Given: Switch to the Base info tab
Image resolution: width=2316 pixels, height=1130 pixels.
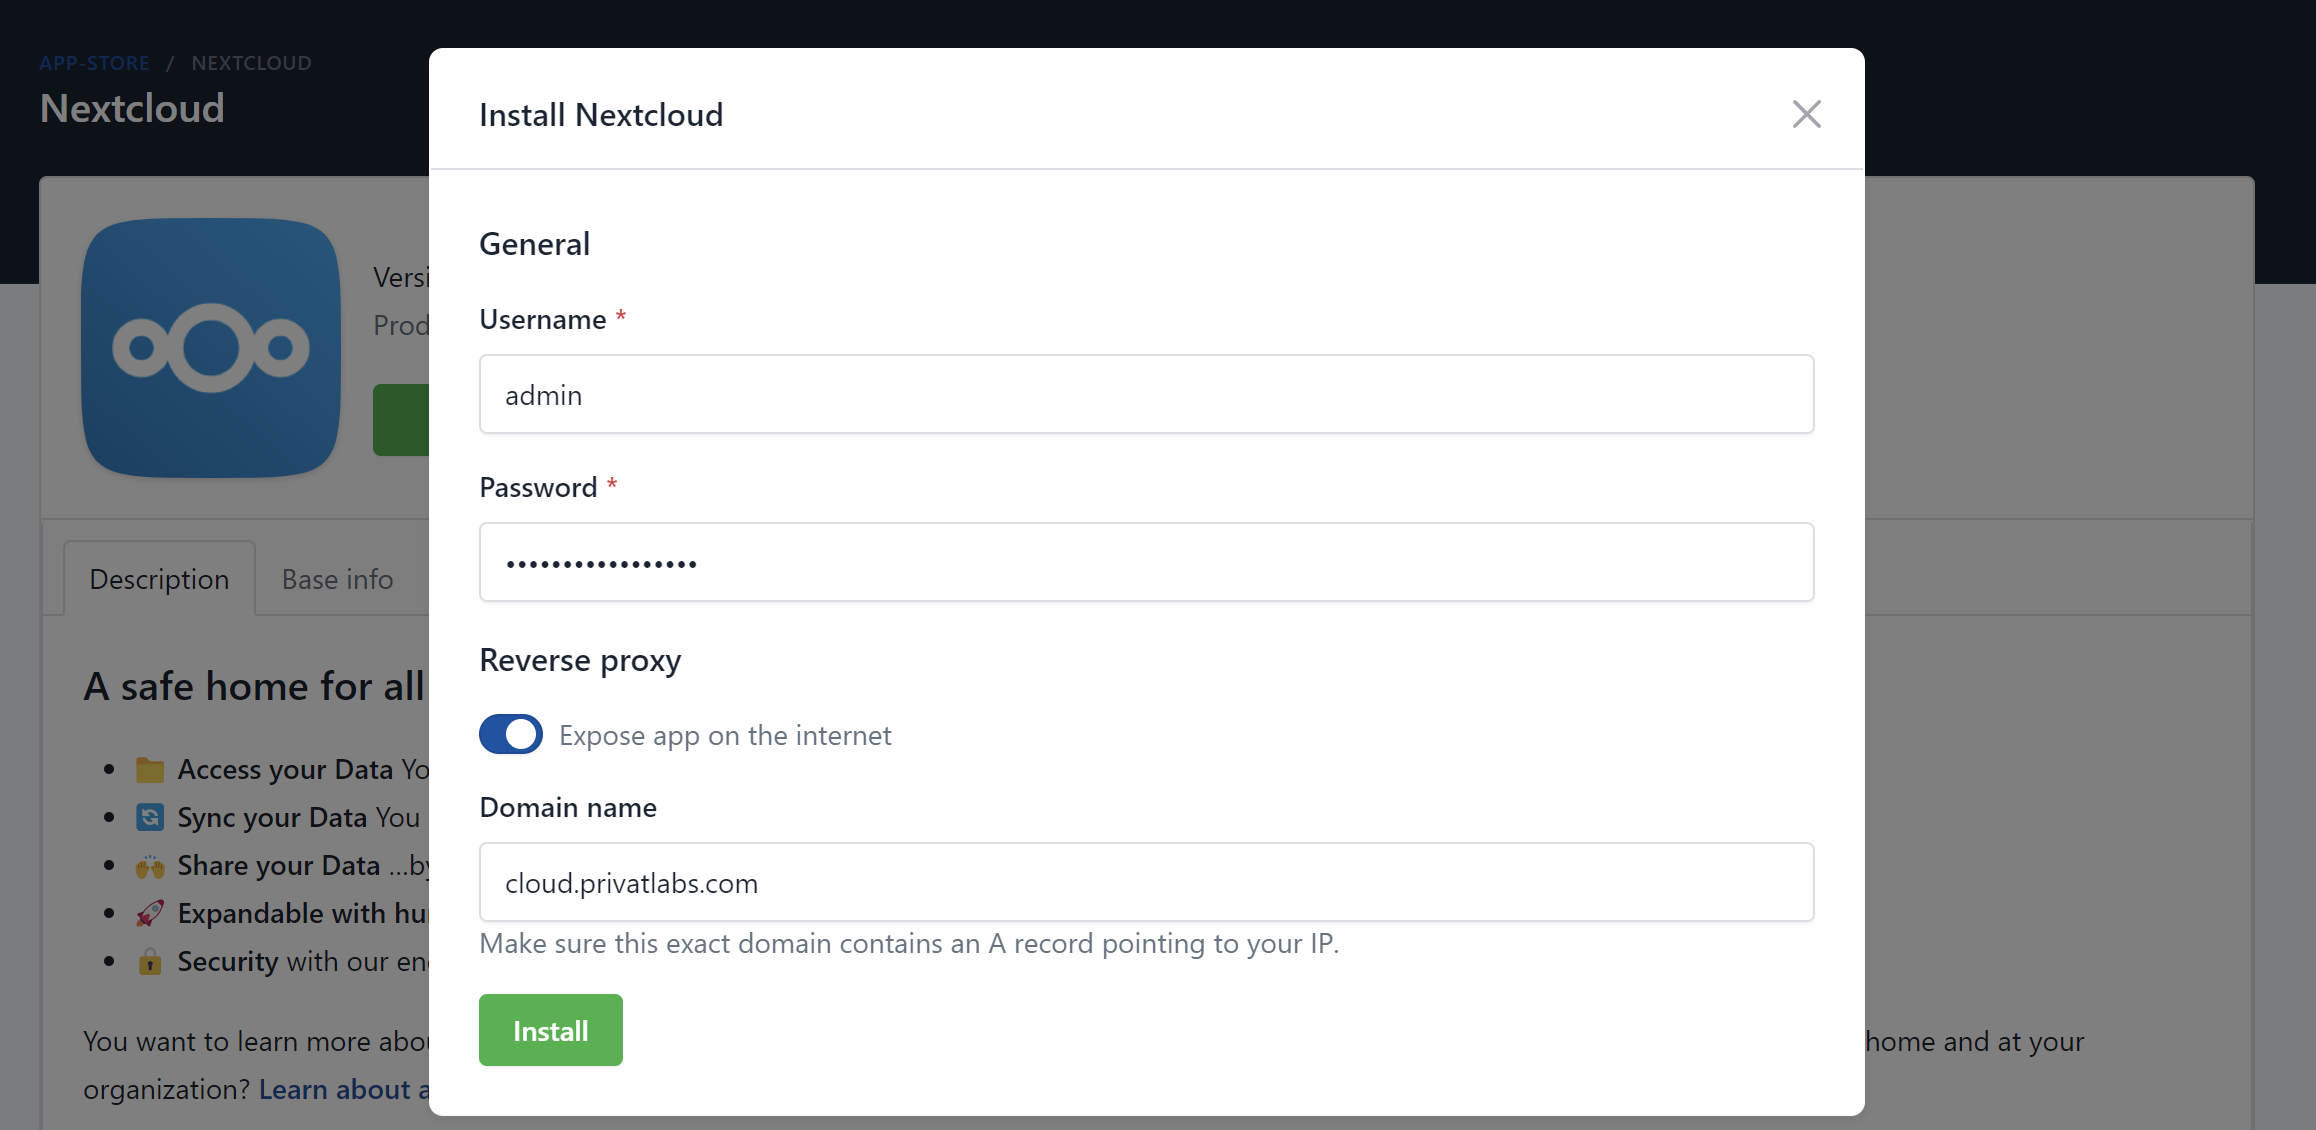Looking at the screenshot, I should click(336, 578).
